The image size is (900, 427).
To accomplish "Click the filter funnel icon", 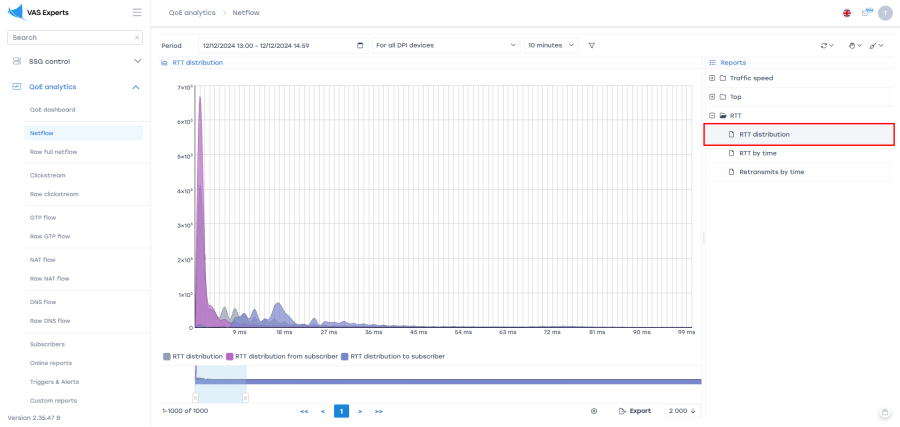I will 591,45.
